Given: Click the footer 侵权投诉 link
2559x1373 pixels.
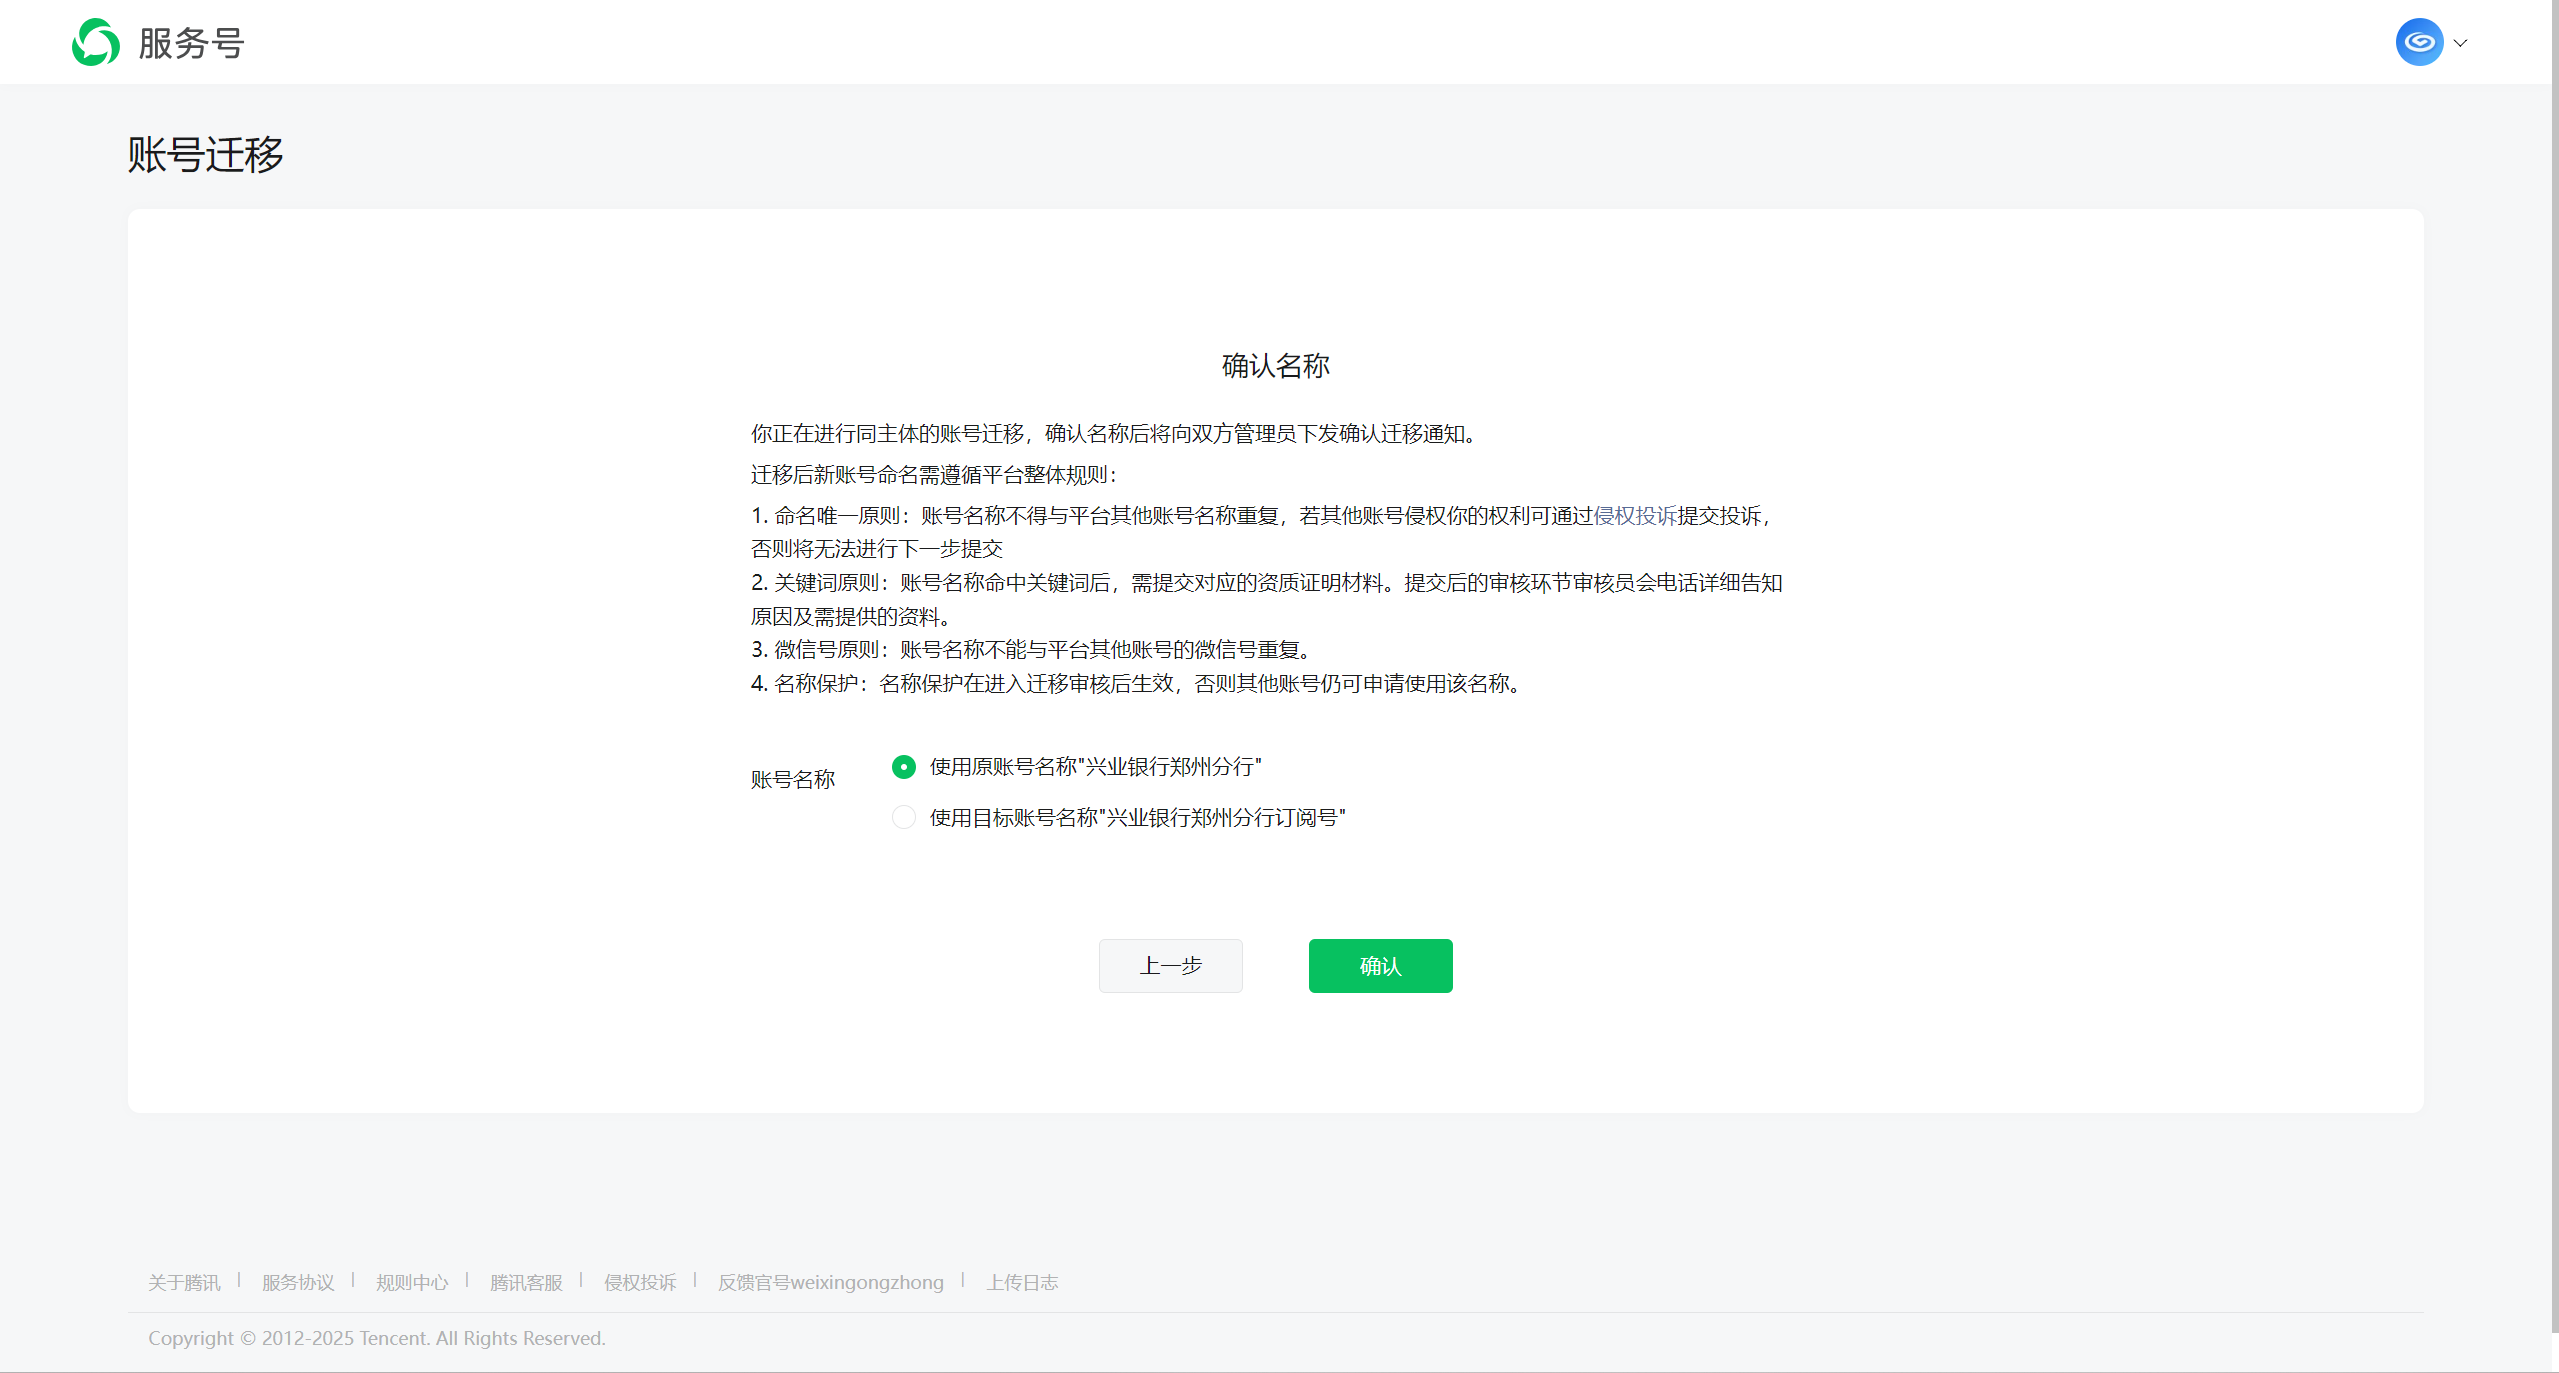Looking at the screenshot, I should click(x=640, y=1283).
